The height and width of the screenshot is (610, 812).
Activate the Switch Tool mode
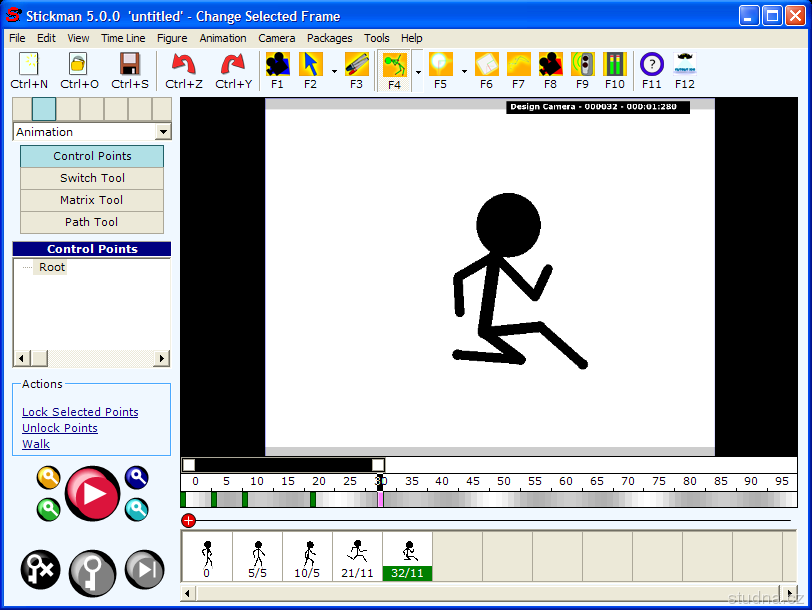pyautogui.click(x=92, y=178)
